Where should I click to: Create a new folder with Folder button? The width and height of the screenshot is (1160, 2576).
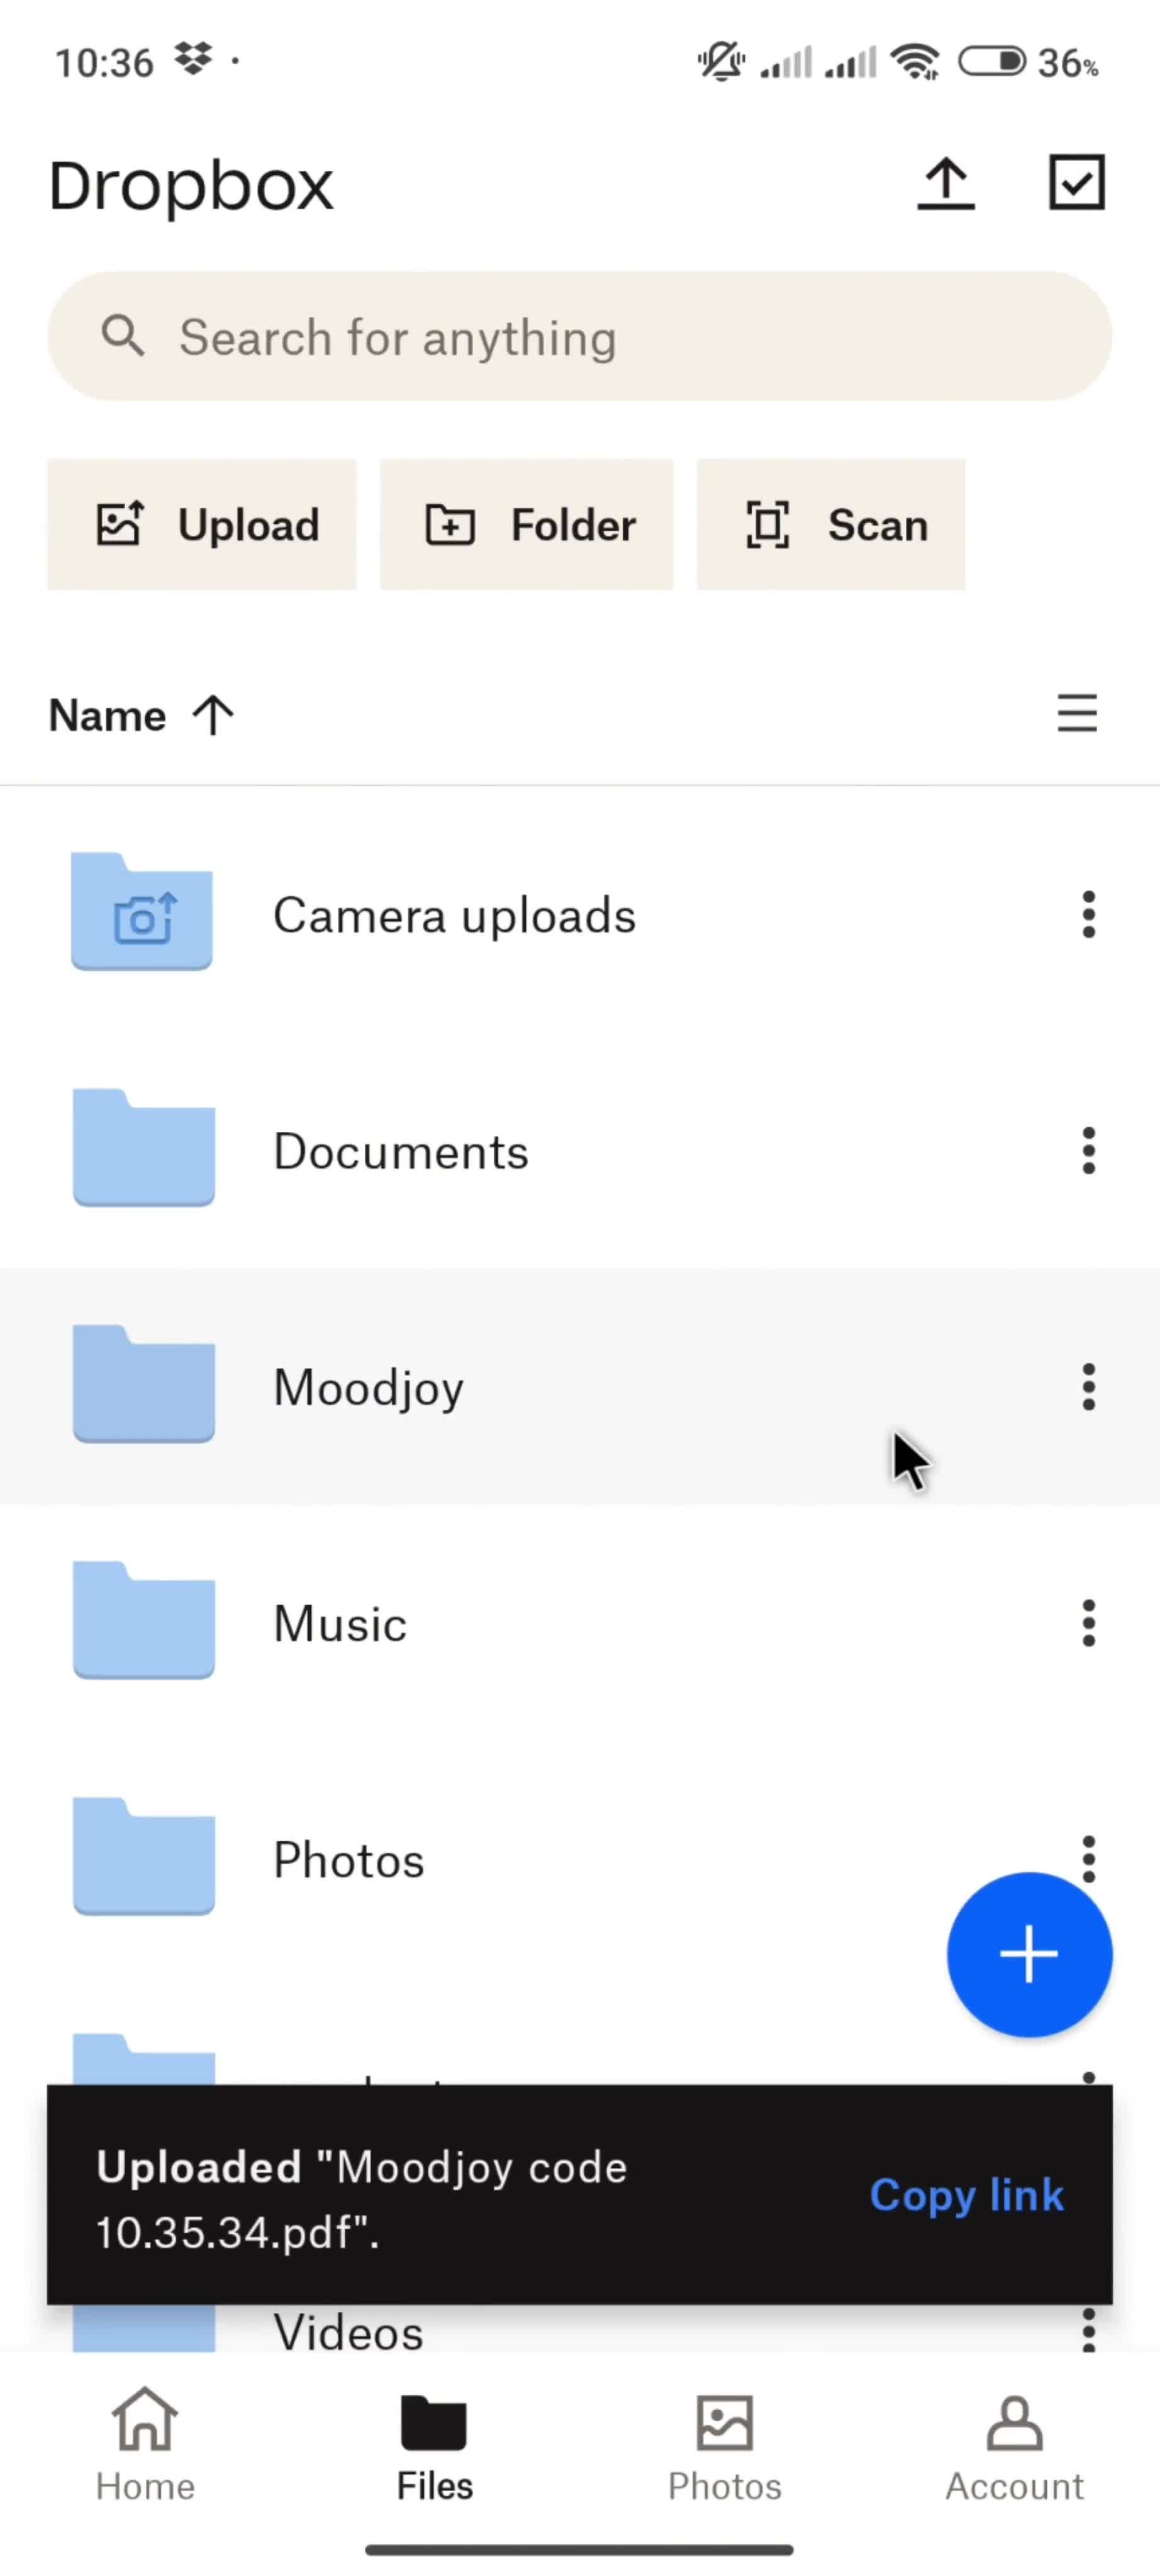(527, 525)
